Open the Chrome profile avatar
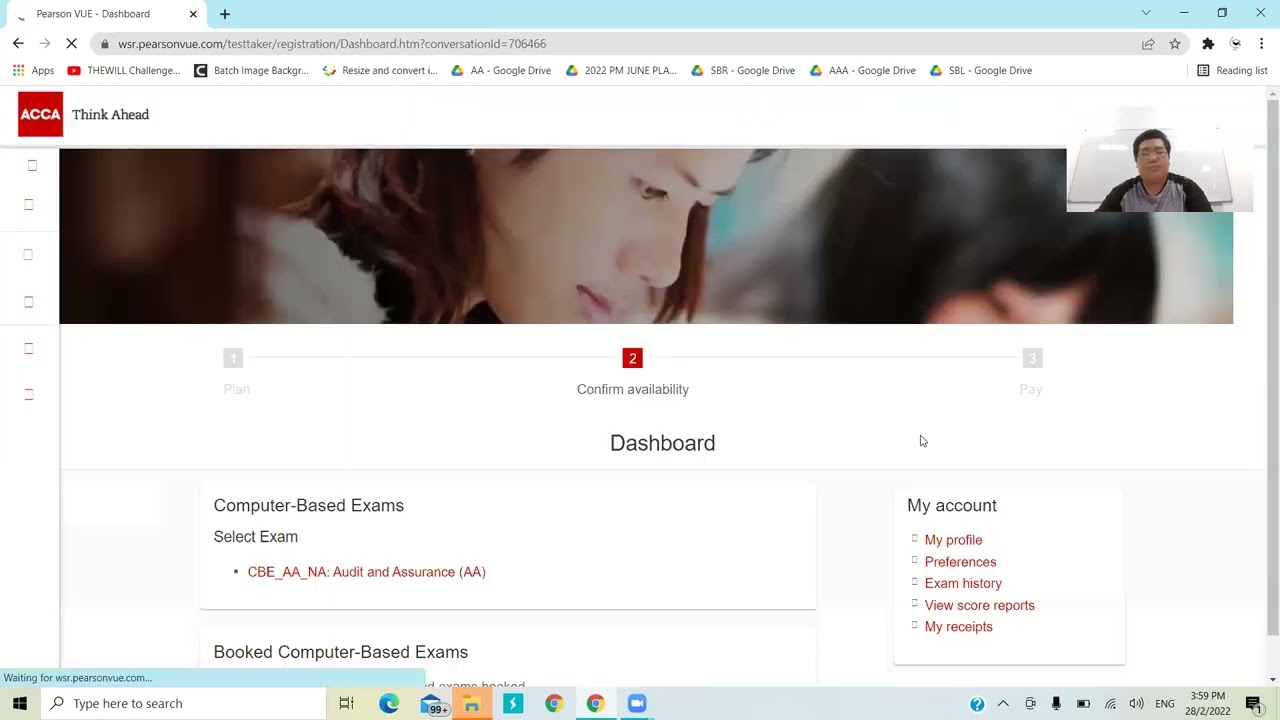 point(1235,44)
